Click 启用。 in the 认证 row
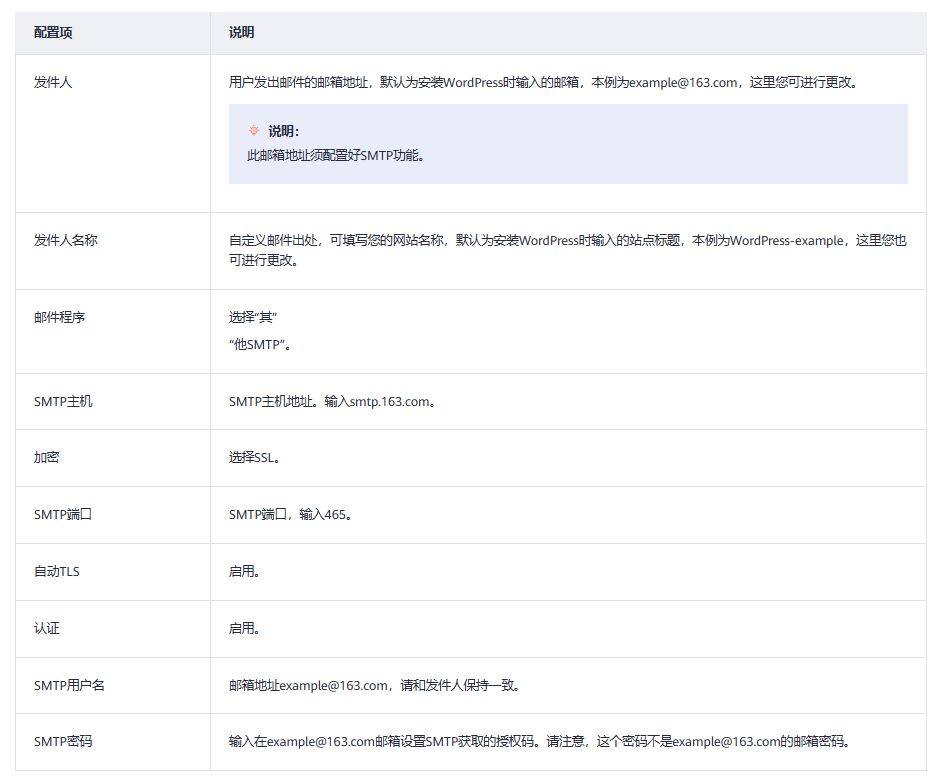 (x=244, y=628)
